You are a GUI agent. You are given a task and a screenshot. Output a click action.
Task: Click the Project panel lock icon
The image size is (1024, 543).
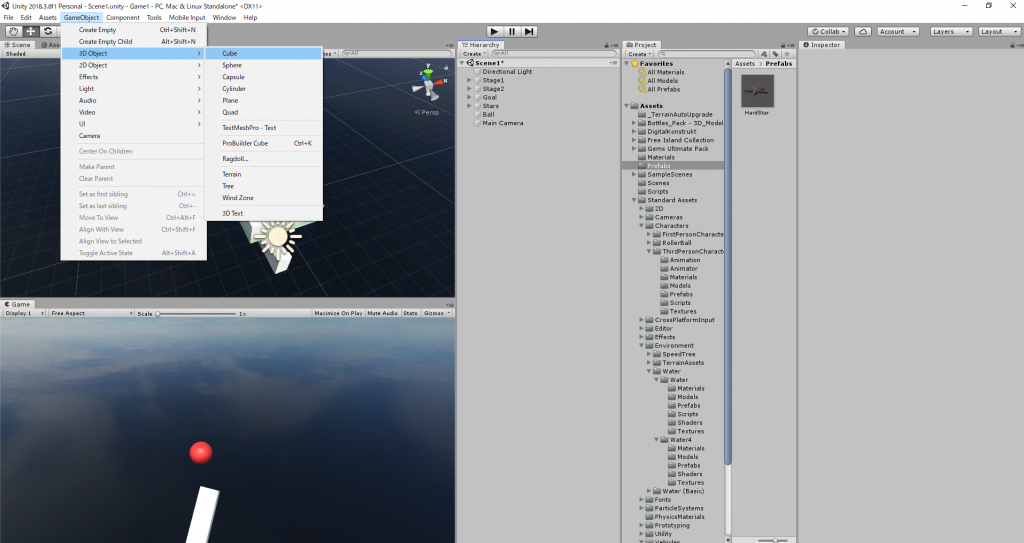(784, 45)
